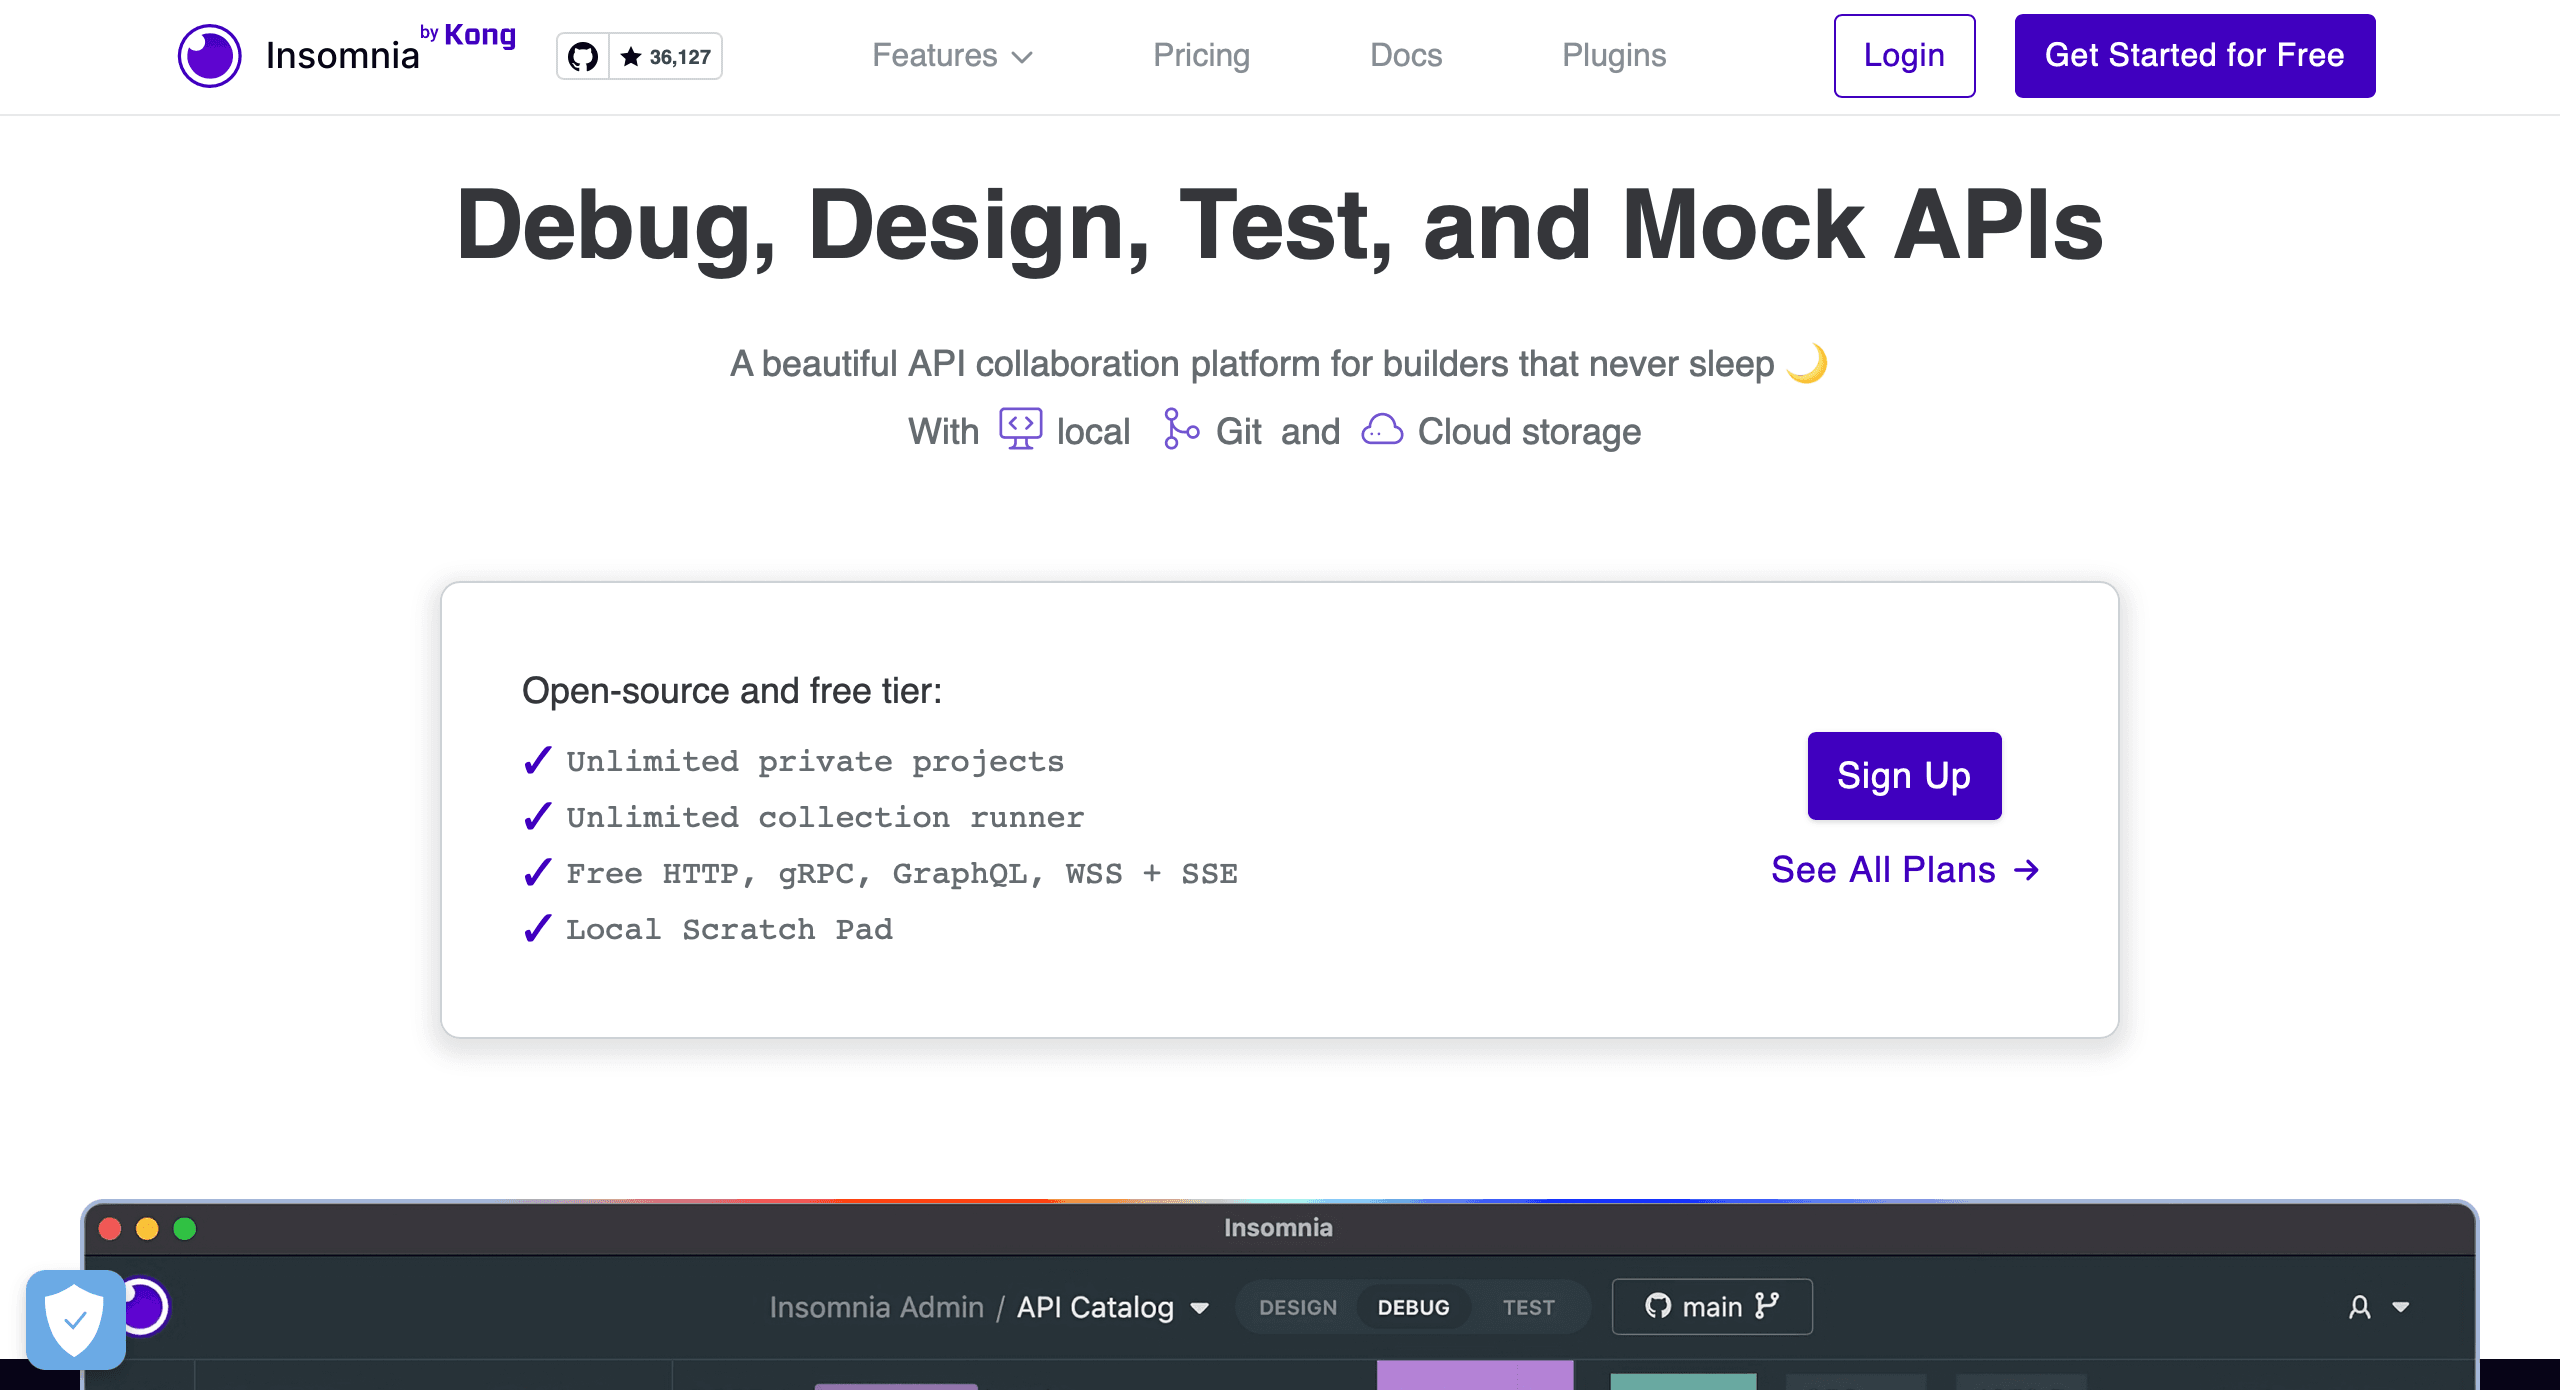Open the account dropdown caret
Screen dimensions: 2560x1390
point(2400,1307)
